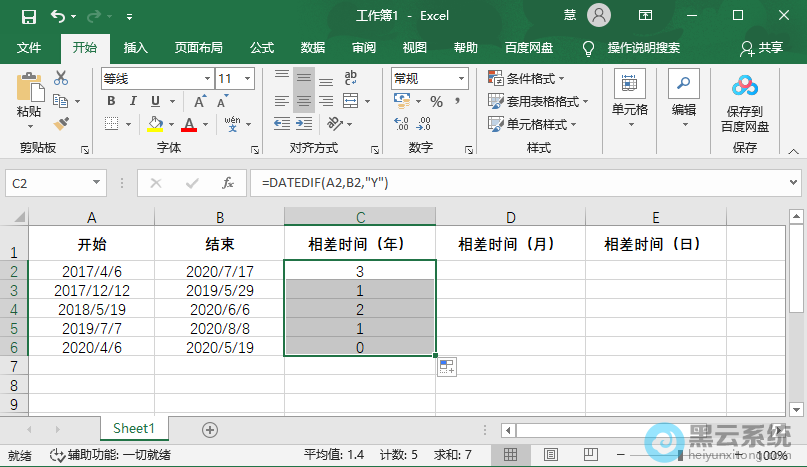Switch to the 插入 ribbon tab
807x467 pixels.
coord(135,47)
